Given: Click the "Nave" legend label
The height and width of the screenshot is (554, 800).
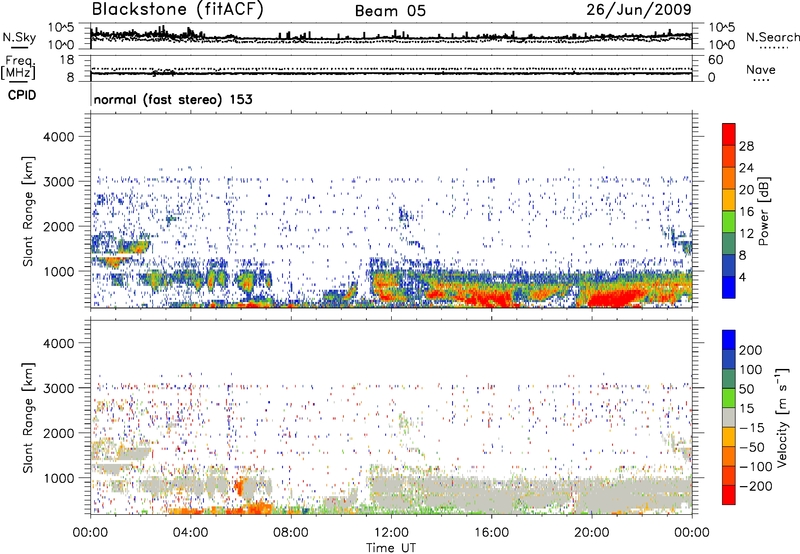Looking at the screenshot, I should coord(761,70).
